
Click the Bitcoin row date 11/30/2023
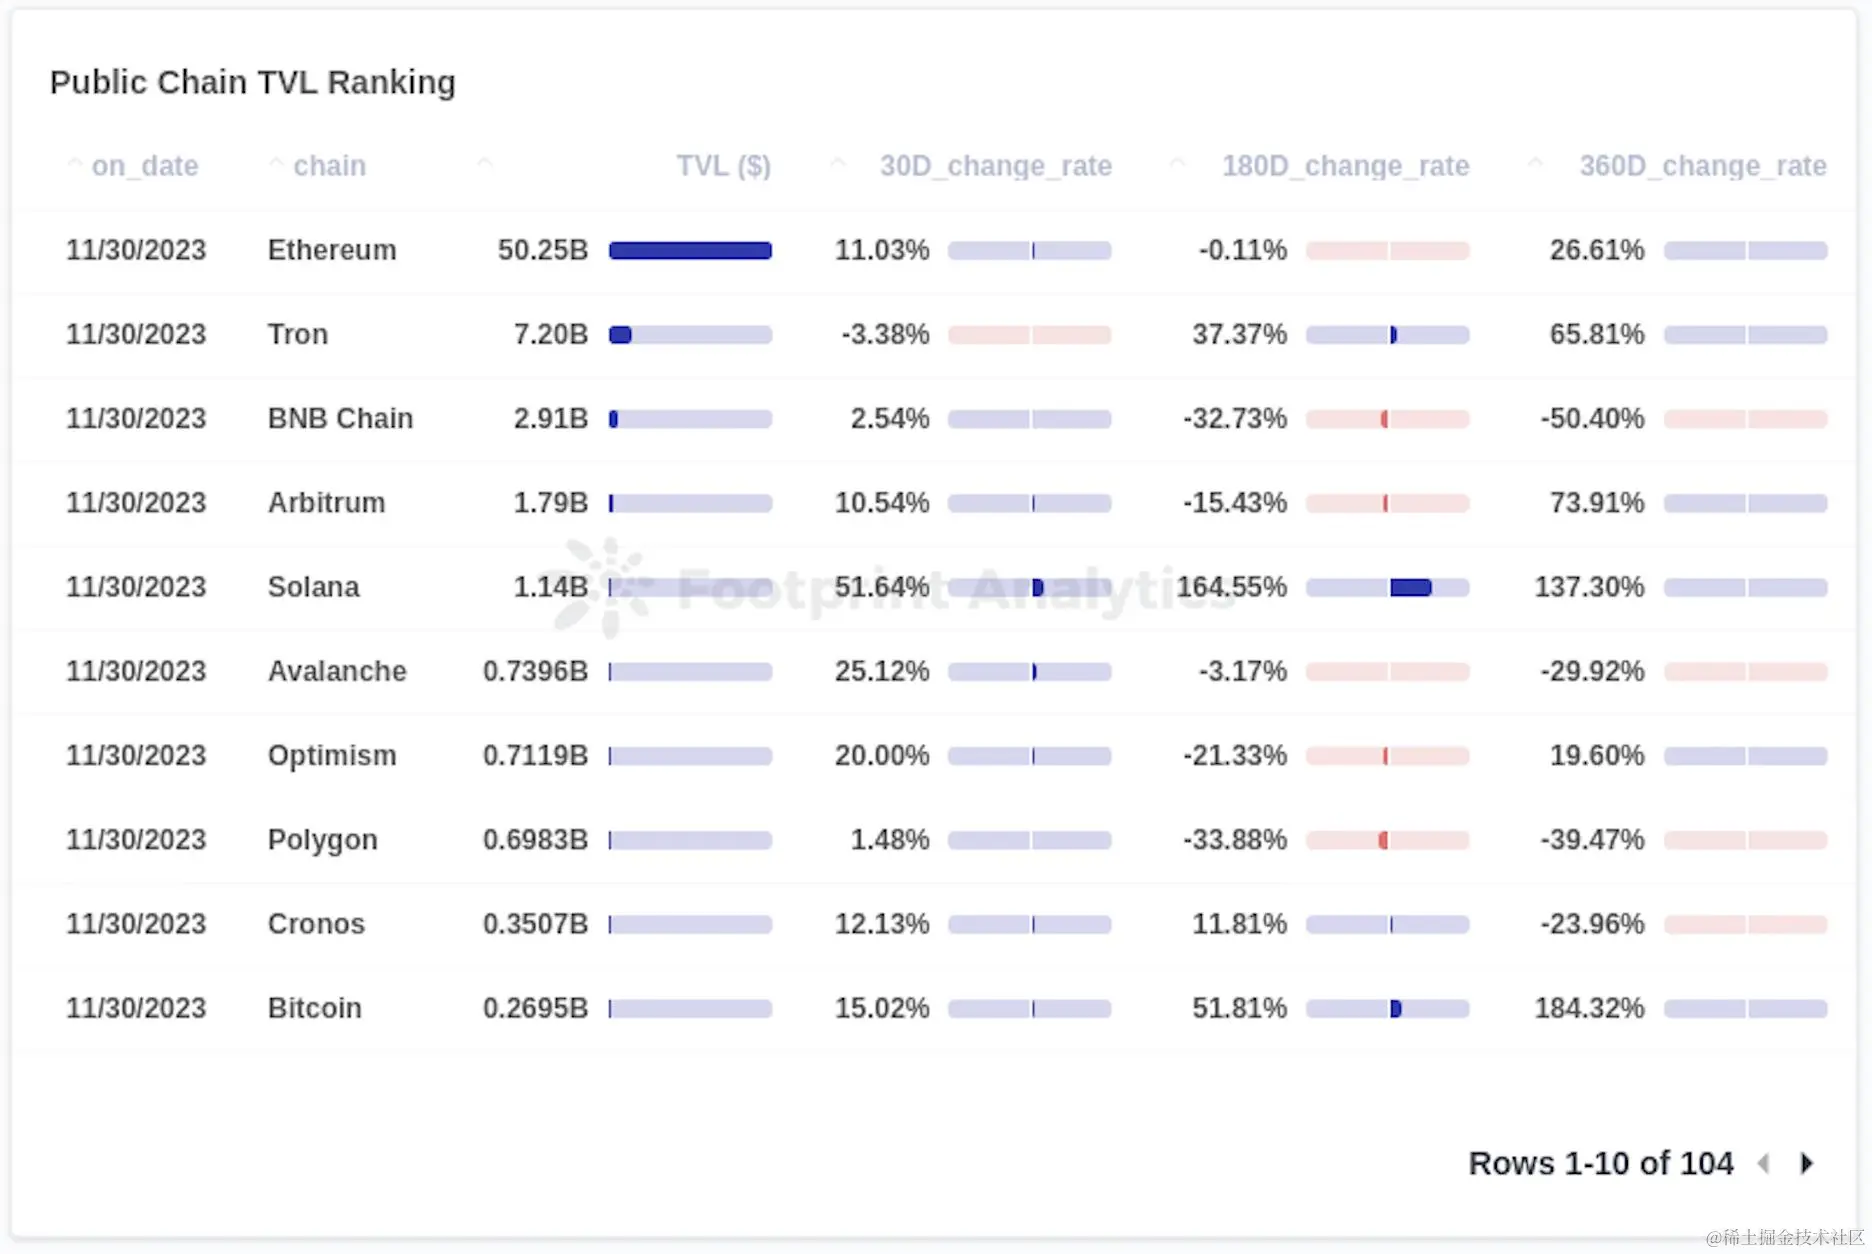[136, 1008]
